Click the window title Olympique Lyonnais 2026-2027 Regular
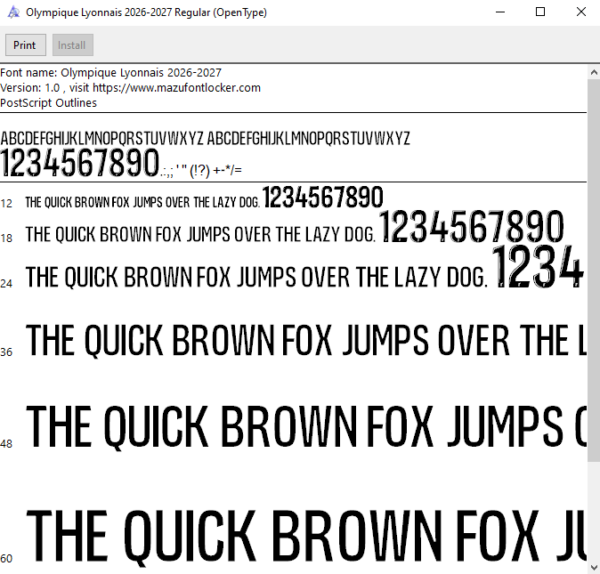Image resolution: width=600 pixels, height=574 pixels. [x=146, y=13]
